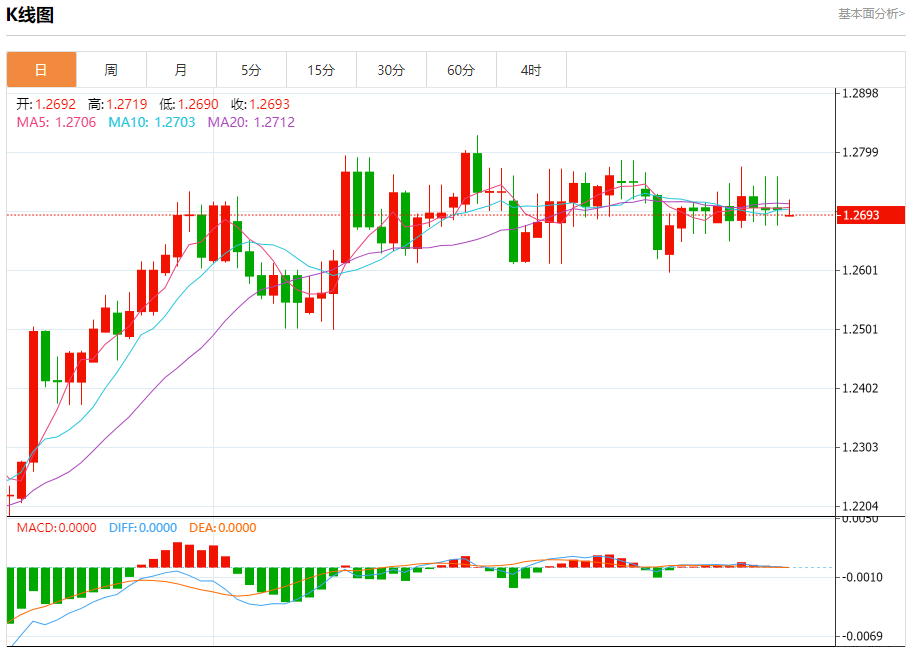Click the MA20: 1.2712 indicator label

(252, 122)
